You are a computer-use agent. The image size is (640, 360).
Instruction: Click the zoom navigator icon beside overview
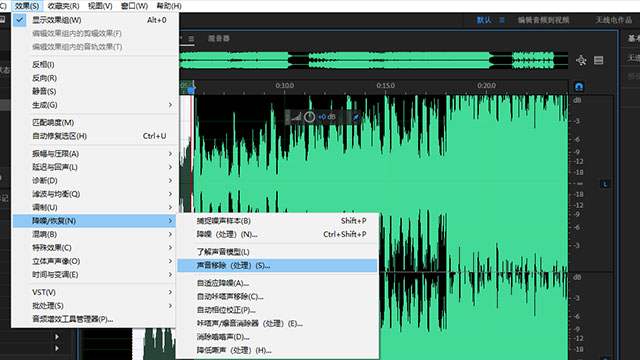(581, 60)
